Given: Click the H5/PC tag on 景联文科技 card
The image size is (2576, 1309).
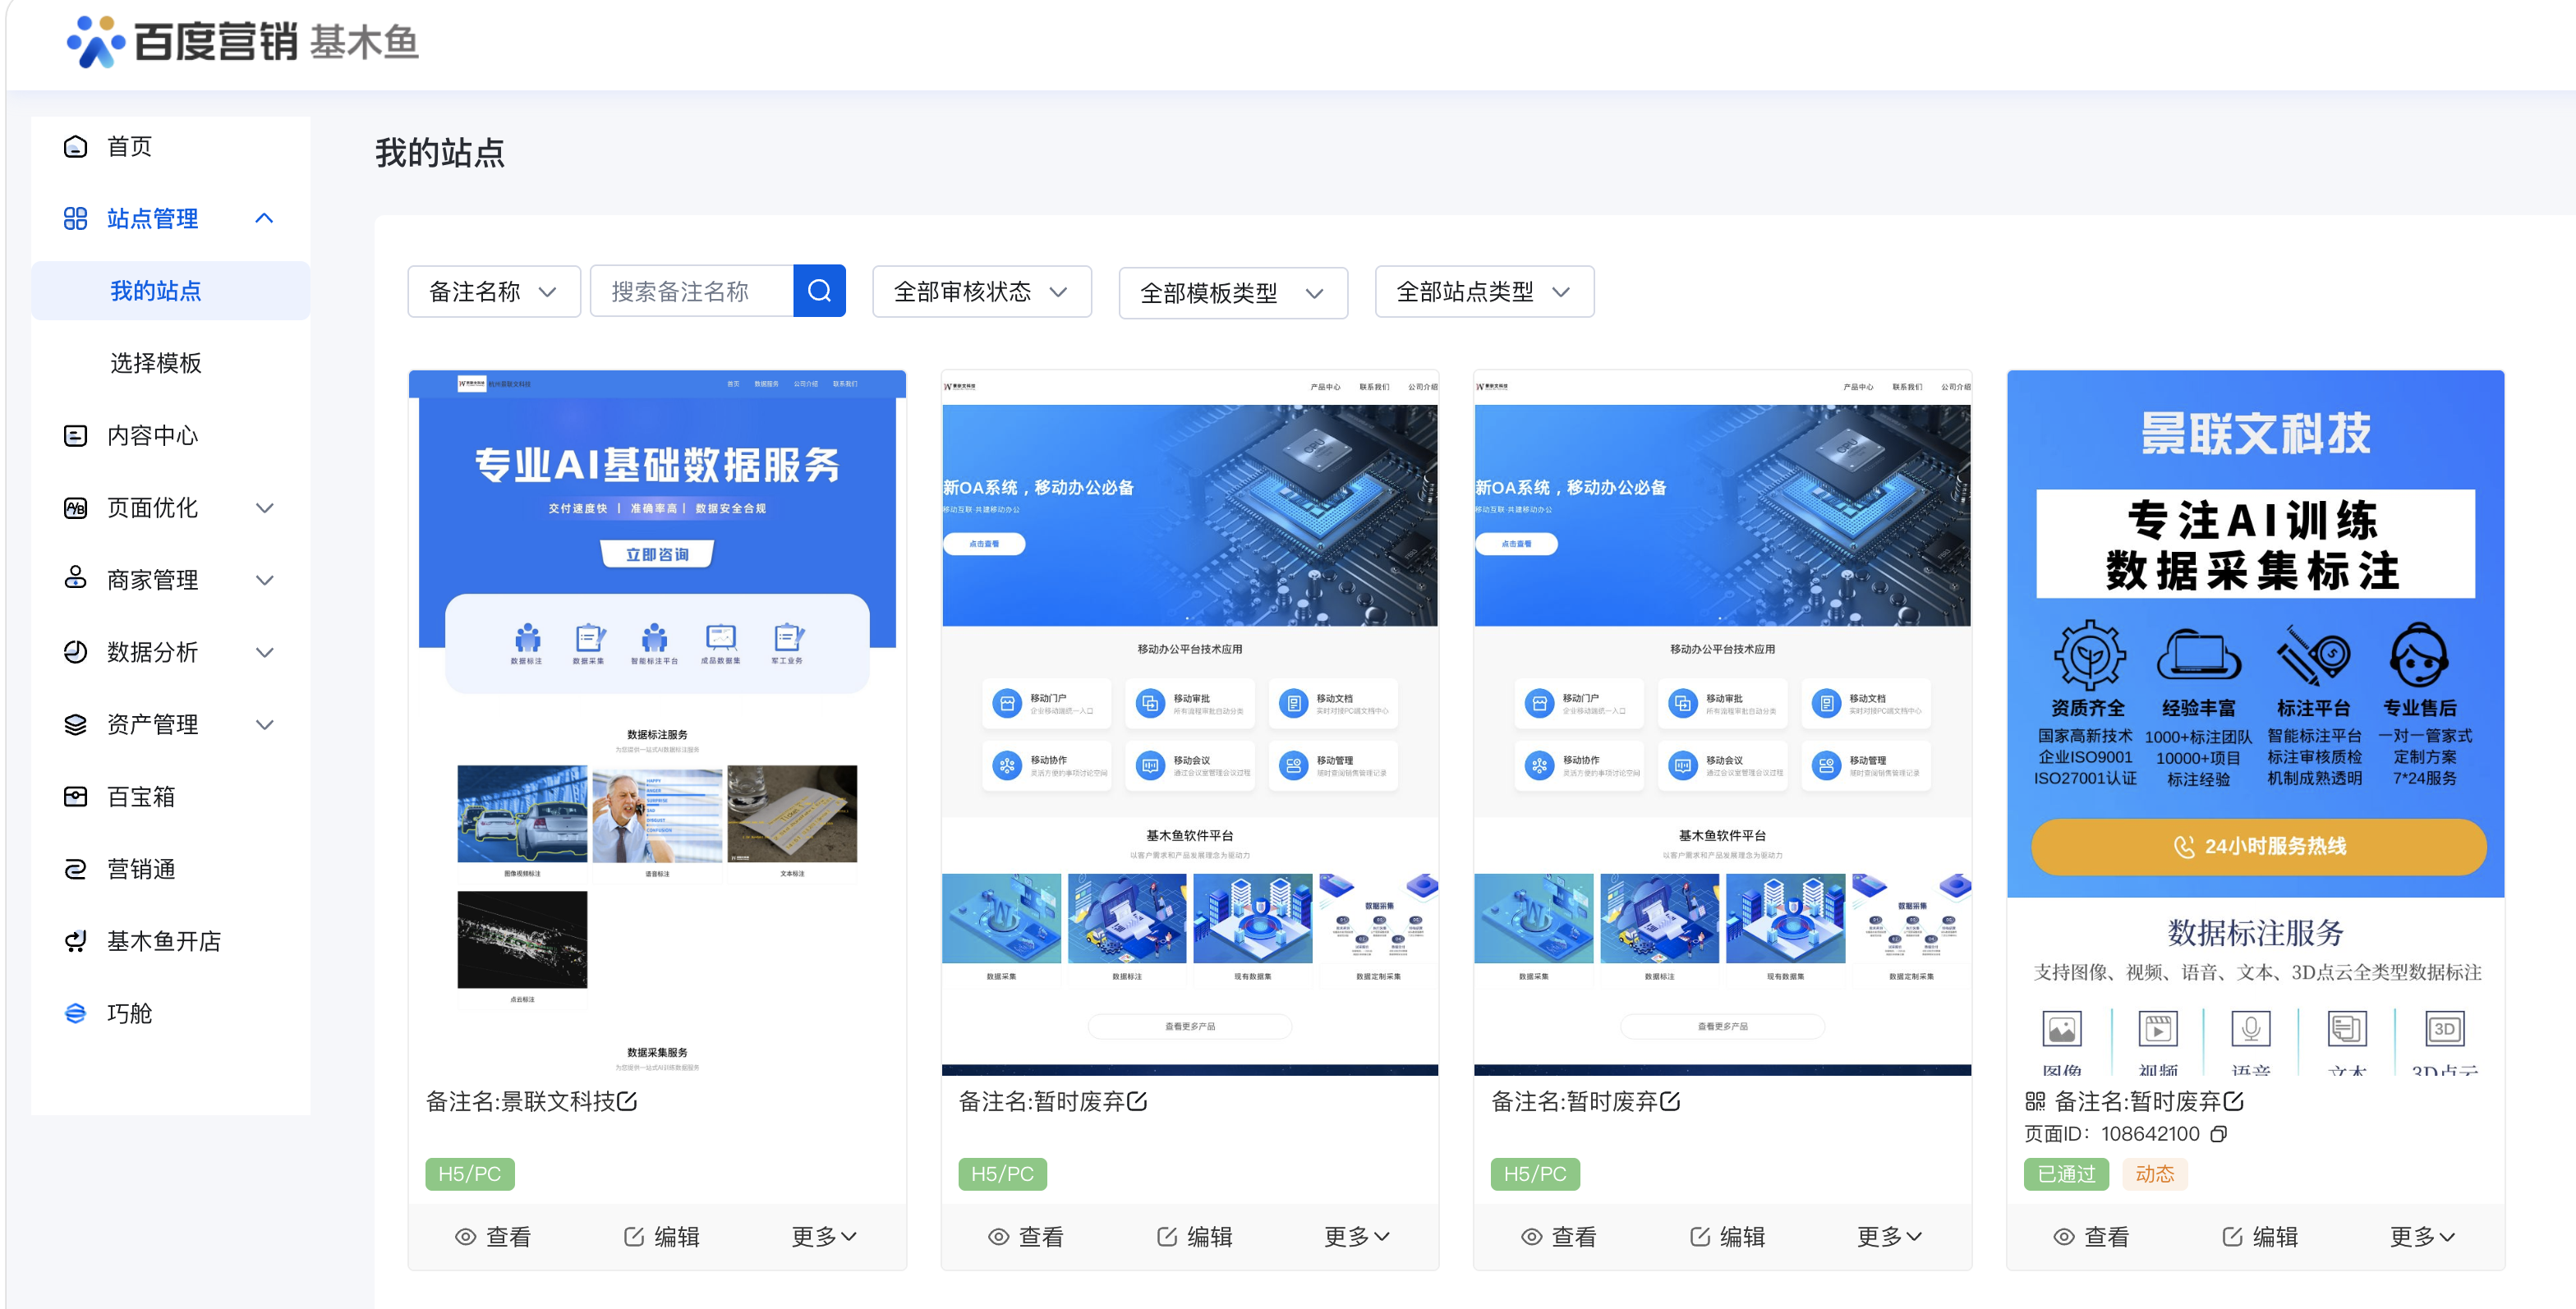Looking at the screenshot, I should point(470,1174).
